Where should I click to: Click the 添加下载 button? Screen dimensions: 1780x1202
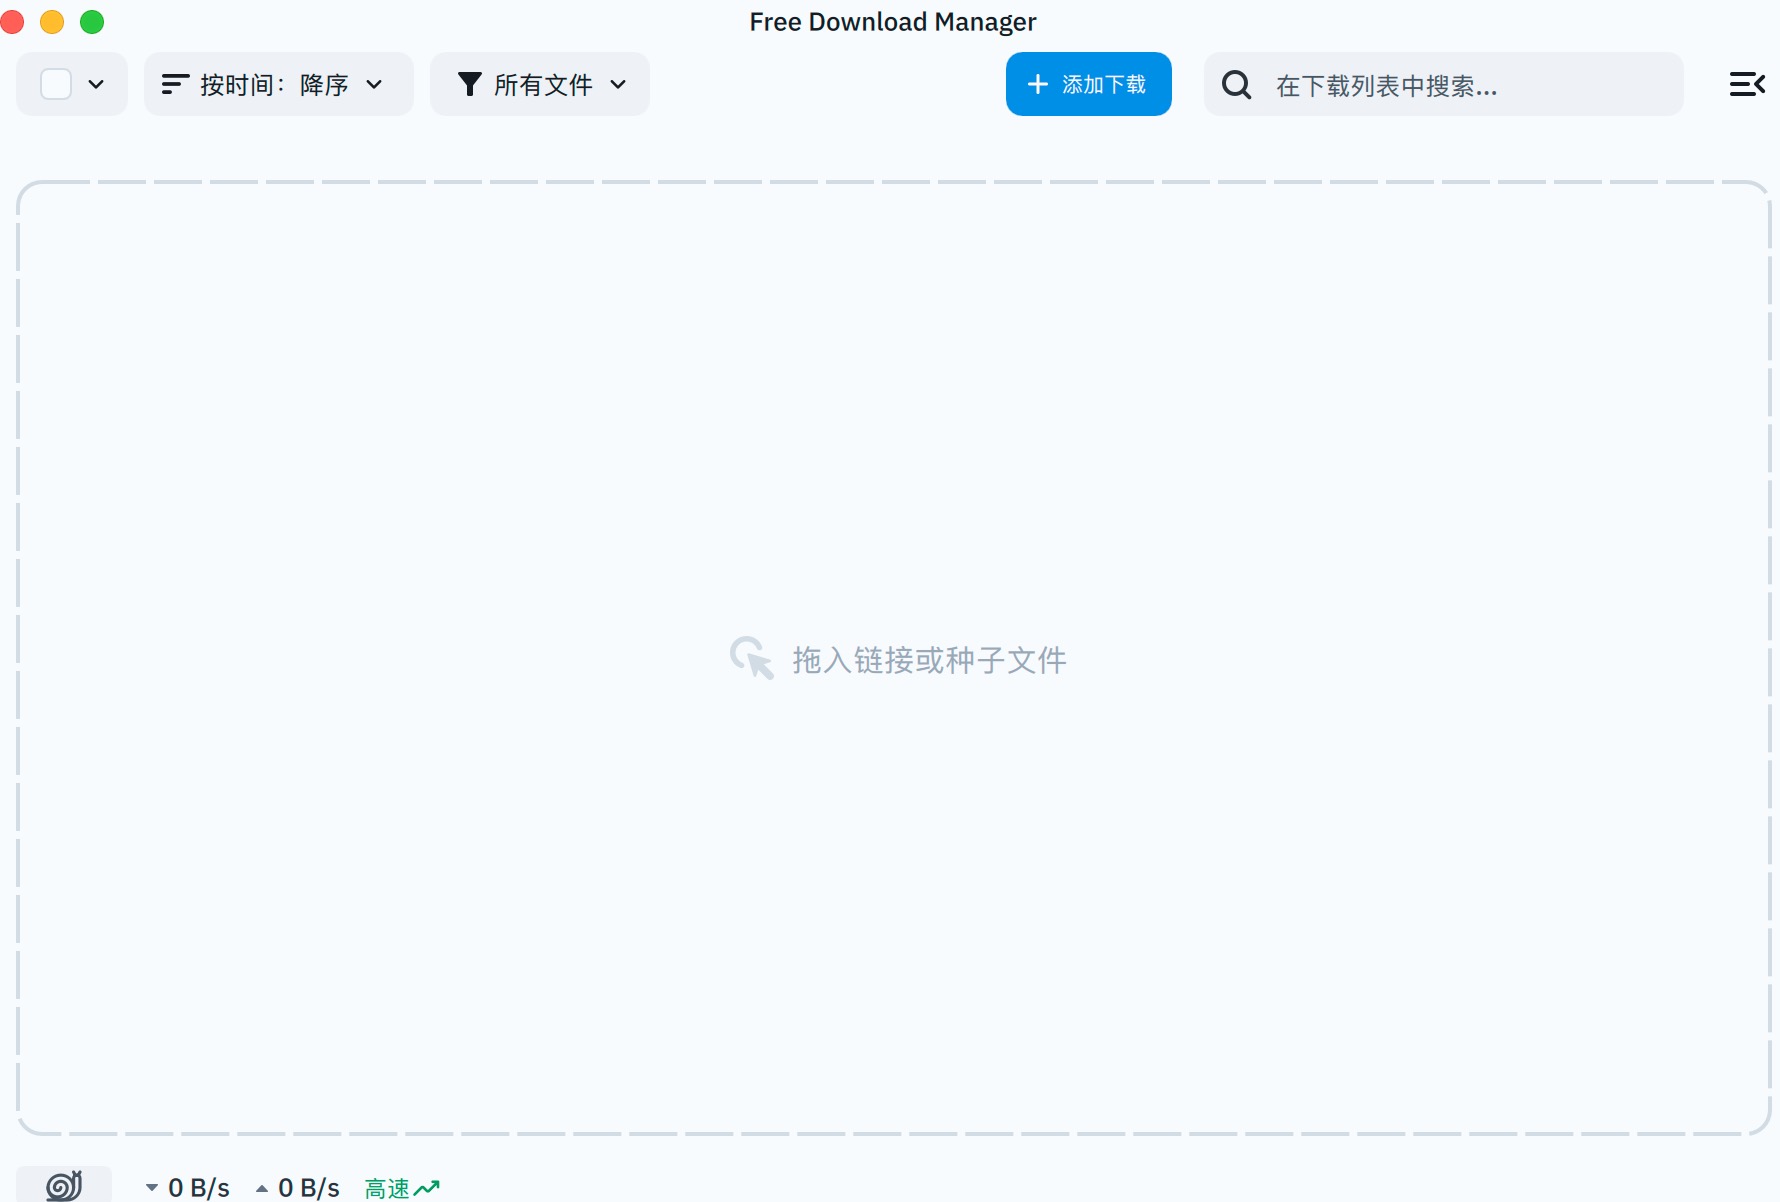[x=1089, y=84]
